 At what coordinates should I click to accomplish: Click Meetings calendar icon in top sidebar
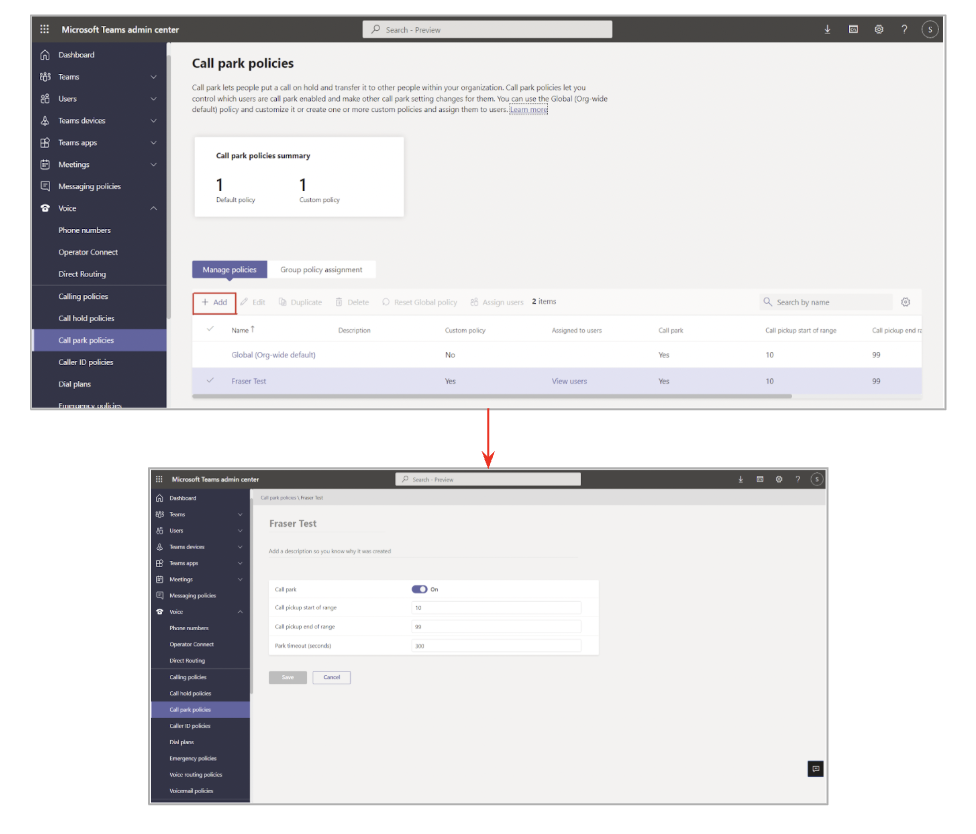coord(45,164)
